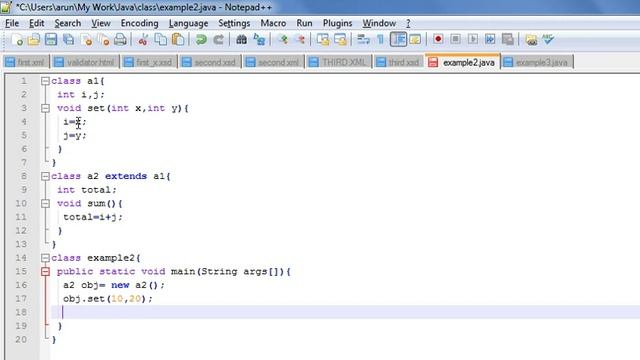The width and height of the screenshot is (640, 360).
Task: Copy selection with toolbar icon
Action: point(160,40)
